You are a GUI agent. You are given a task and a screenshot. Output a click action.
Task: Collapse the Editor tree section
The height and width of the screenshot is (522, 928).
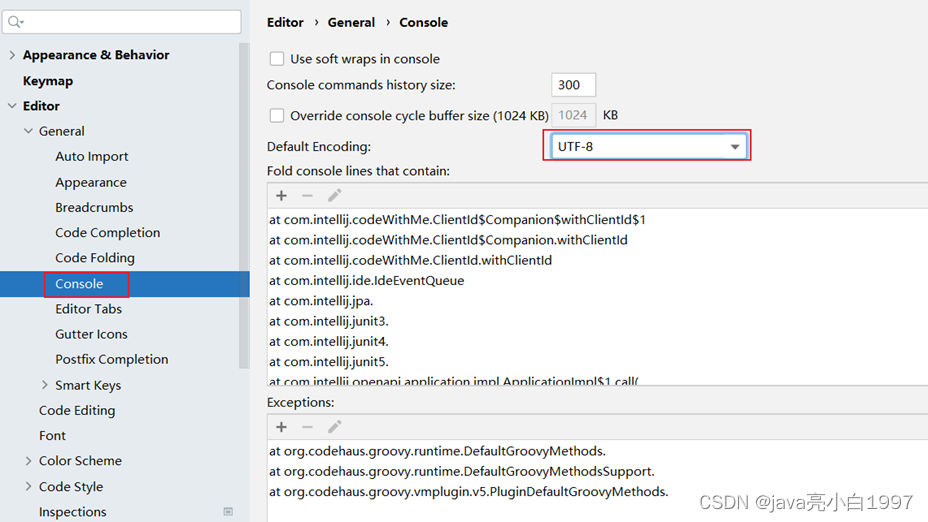point(12,106)
